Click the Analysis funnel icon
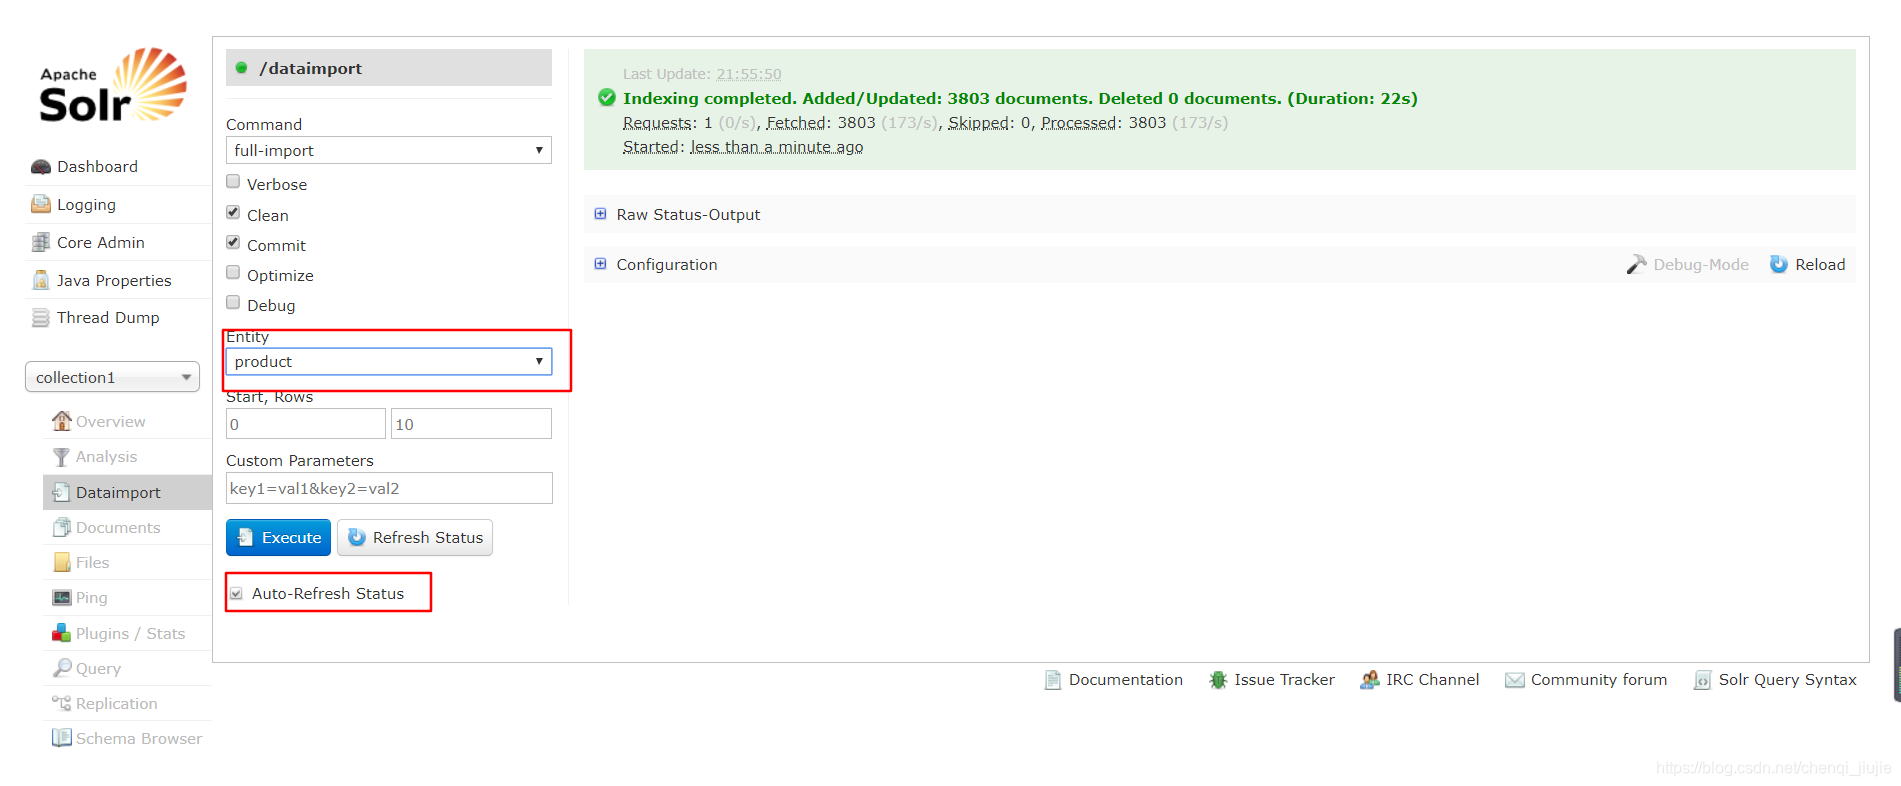Image resolution: width=1901 pixels, height=786 pixels. (x=62, y=457)
